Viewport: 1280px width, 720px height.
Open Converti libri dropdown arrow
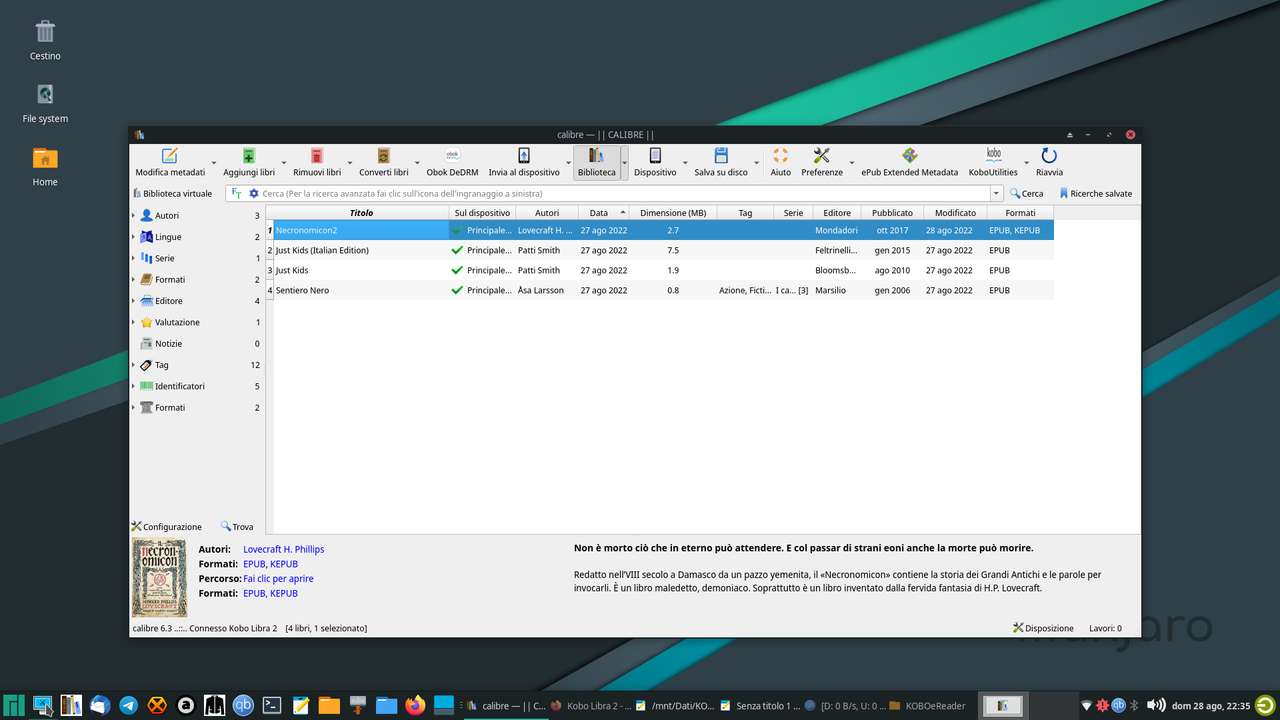[416, 162]
